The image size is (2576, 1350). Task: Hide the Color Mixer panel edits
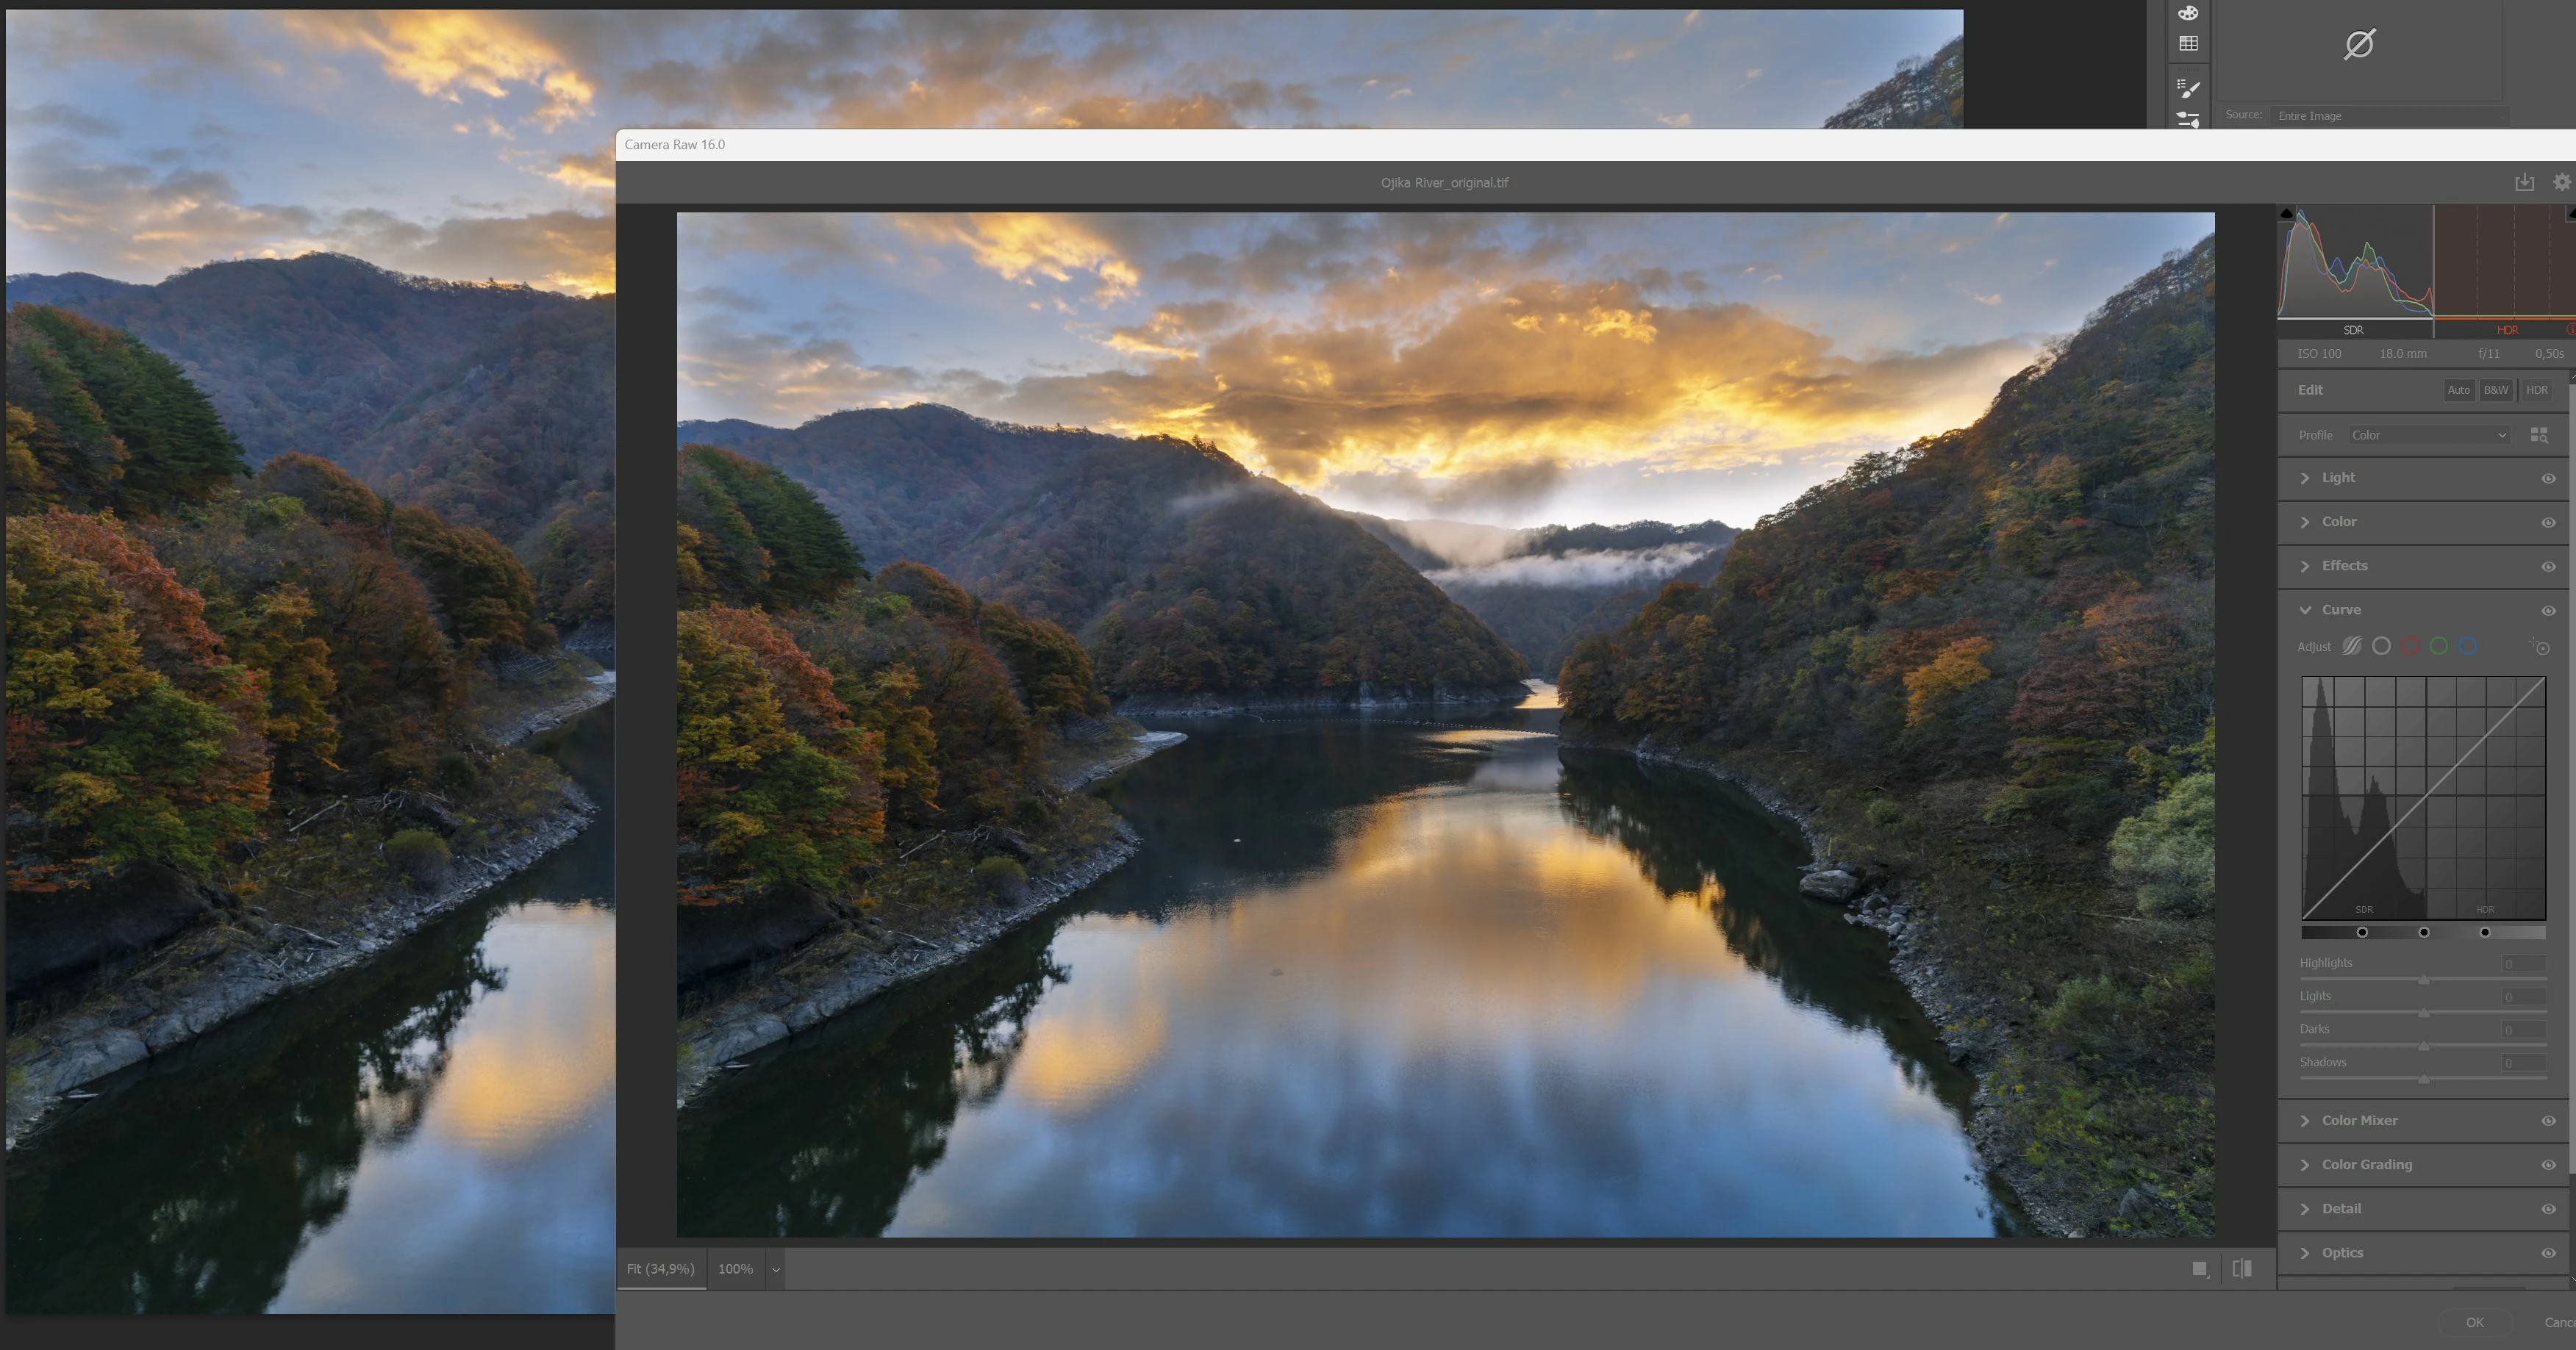click(2548, 1121)
